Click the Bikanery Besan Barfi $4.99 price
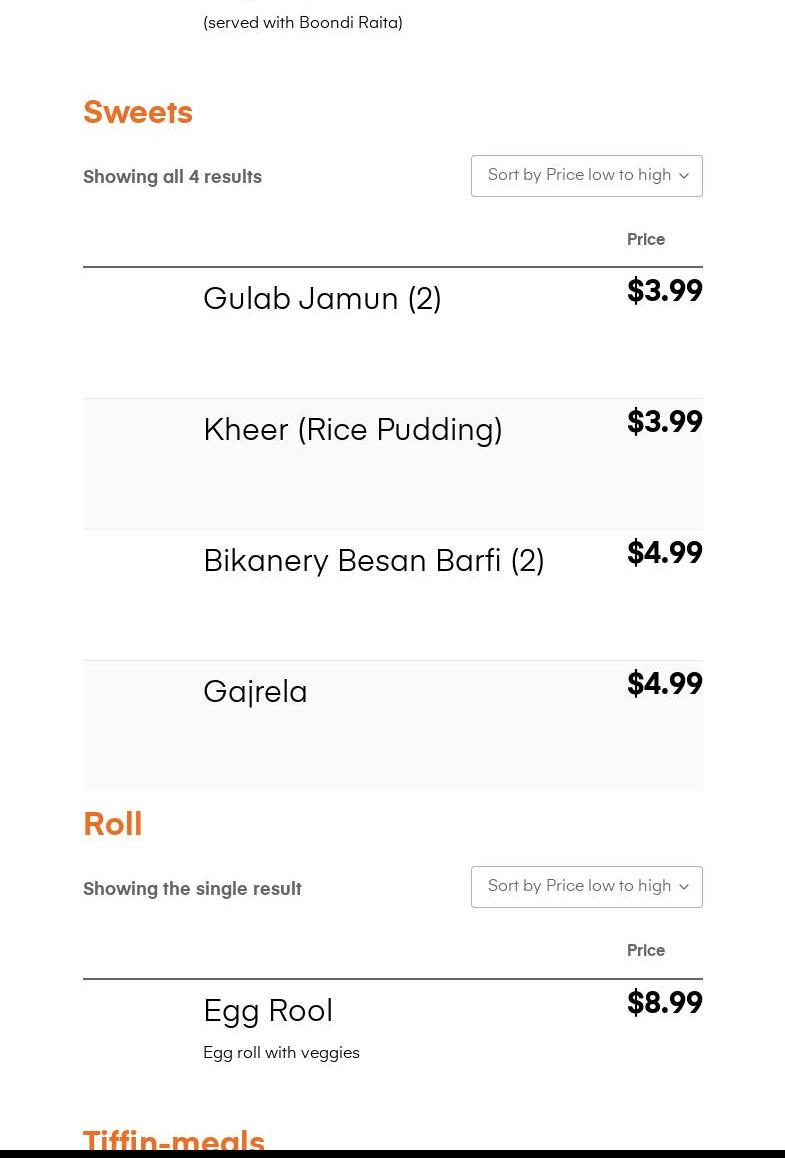 click(x=664, y=554)
